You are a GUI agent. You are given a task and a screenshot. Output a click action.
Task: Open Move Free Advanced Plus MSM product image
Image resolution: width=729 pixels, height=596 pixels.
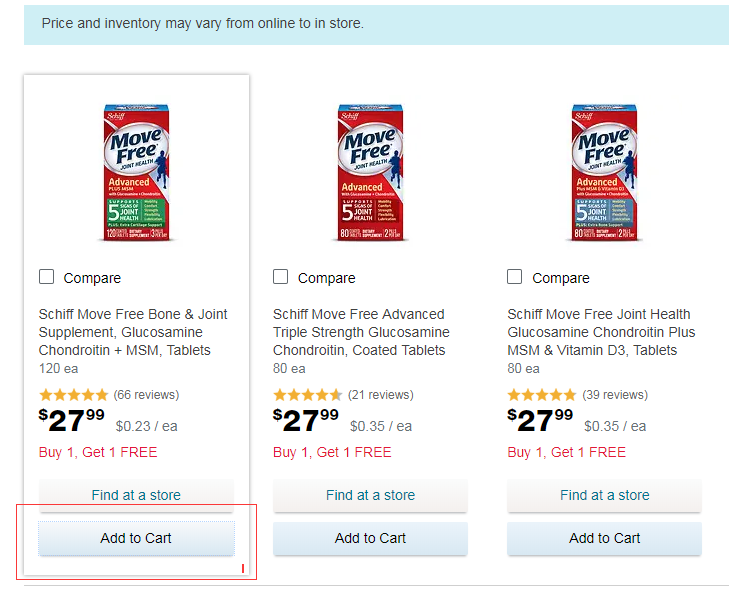click(136, 172)
